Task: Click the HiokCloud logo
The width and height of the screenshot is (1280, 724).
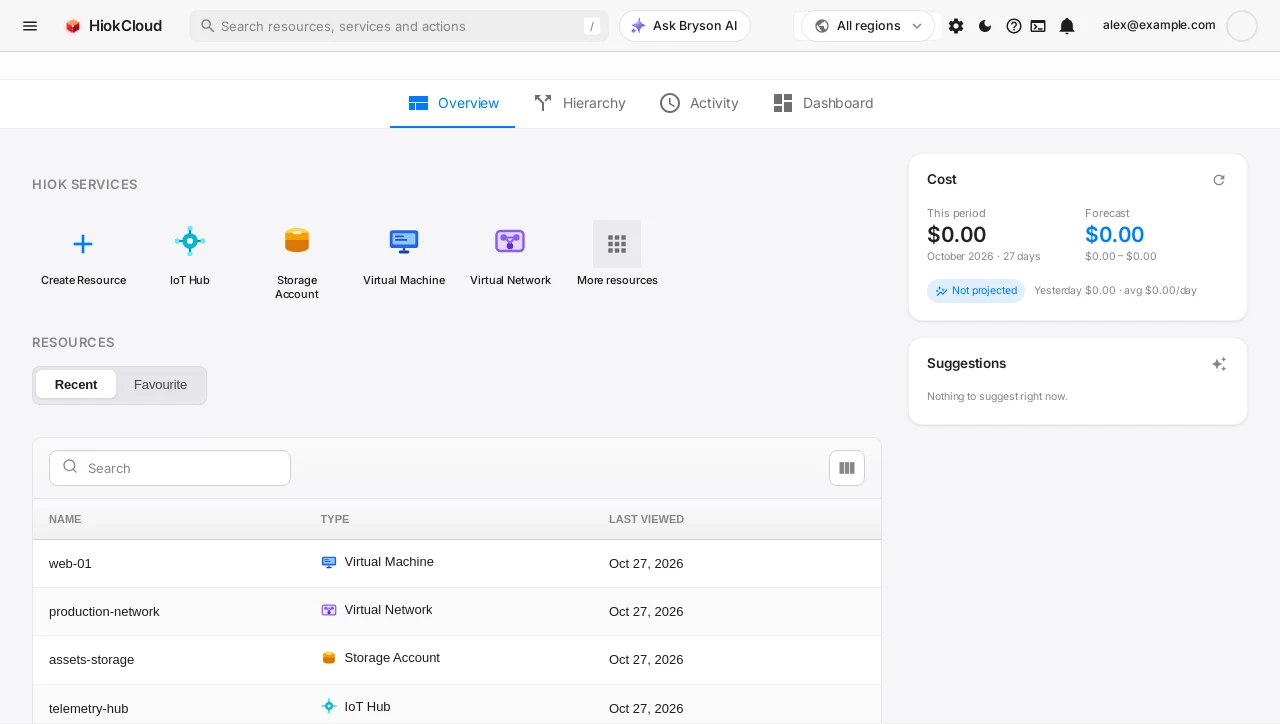Action: [x=113, y=26]
